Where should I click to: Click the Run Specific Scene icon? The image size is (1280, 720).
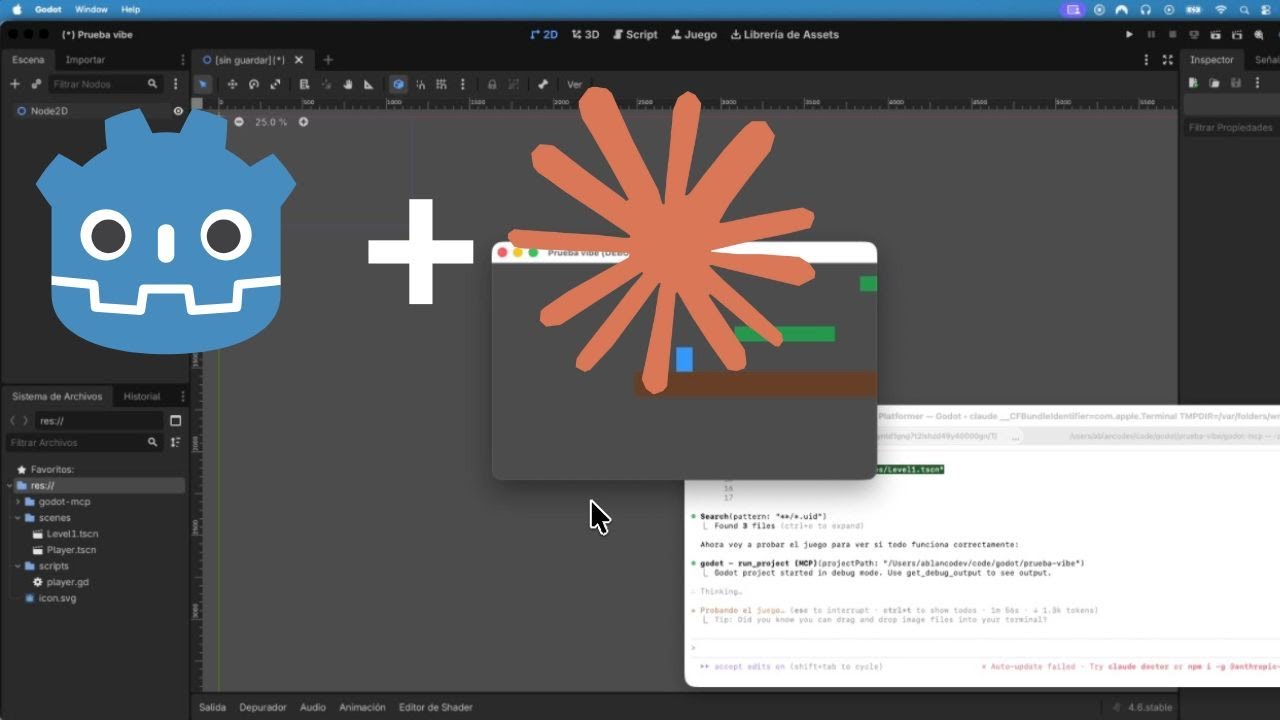click(x=1237, y=34)
